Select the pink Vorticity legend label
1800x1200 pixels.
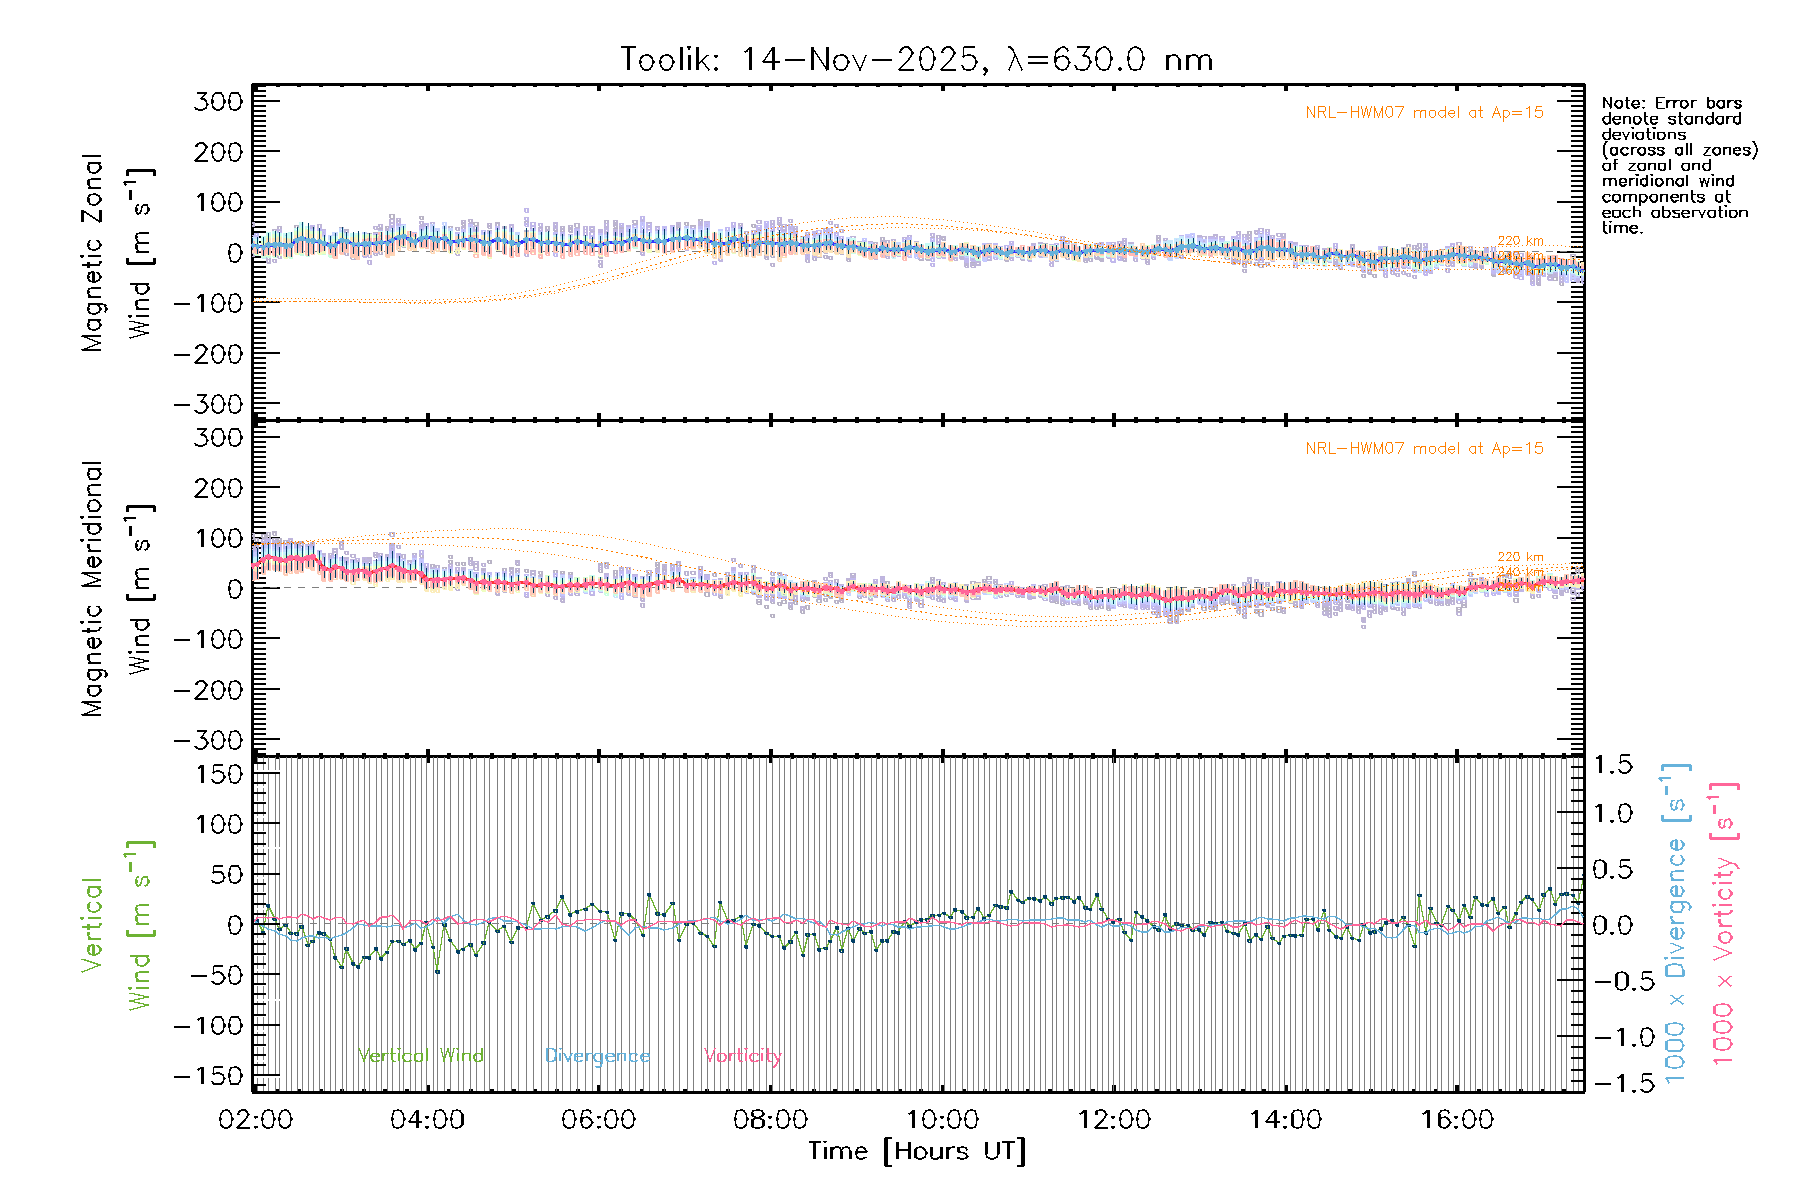(x=742, y=1056)
